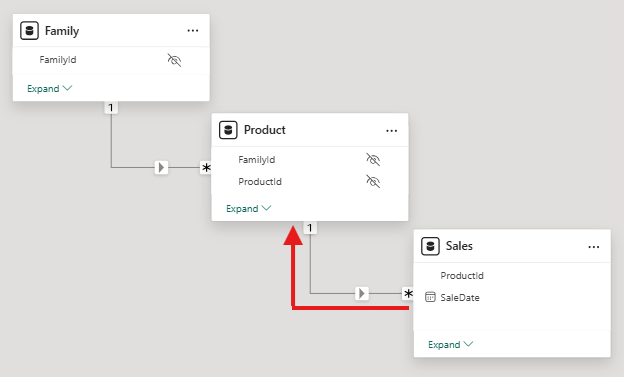Click the Family table database icon

pyautogui.click(x=29, y=31)
